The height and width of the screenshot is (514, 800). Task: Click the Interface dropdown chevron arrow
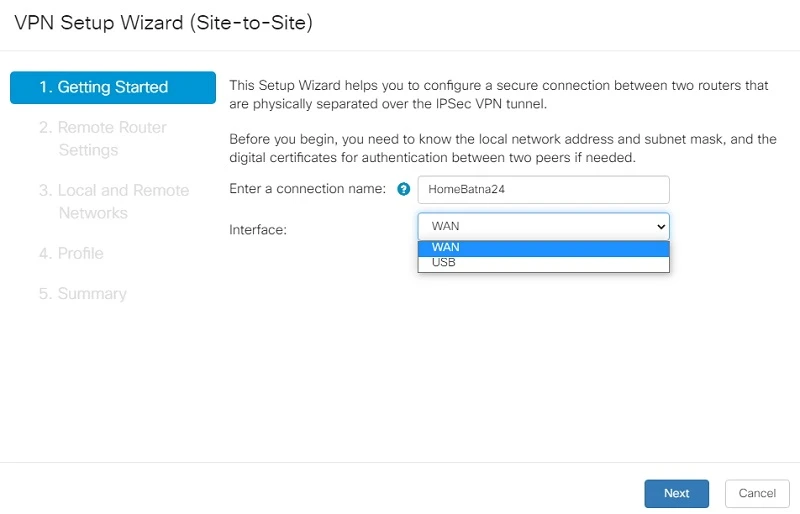click(661, 226)
